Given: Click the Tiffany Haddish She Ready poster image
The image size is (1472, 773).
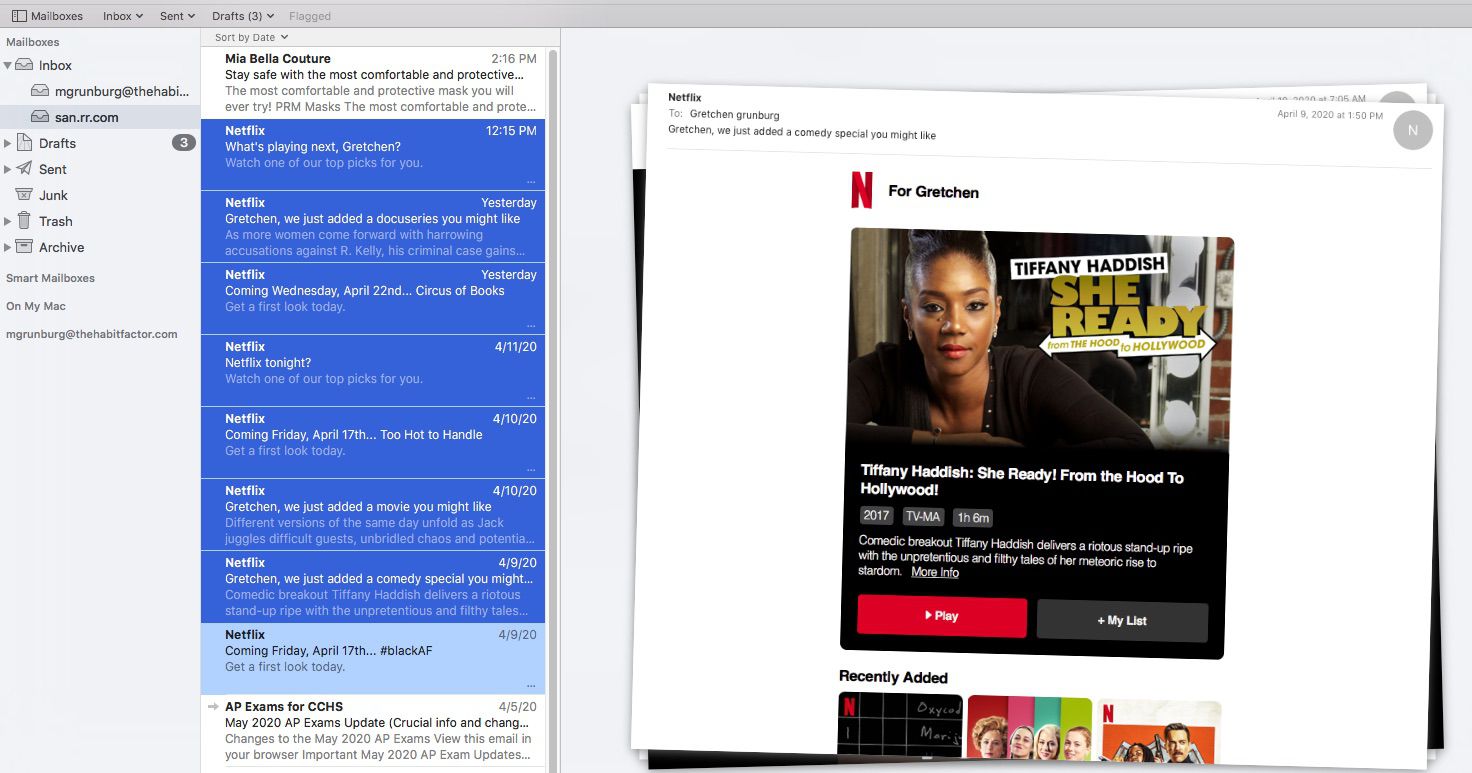Looking at the screenshot, I should tap(1040, 342).
